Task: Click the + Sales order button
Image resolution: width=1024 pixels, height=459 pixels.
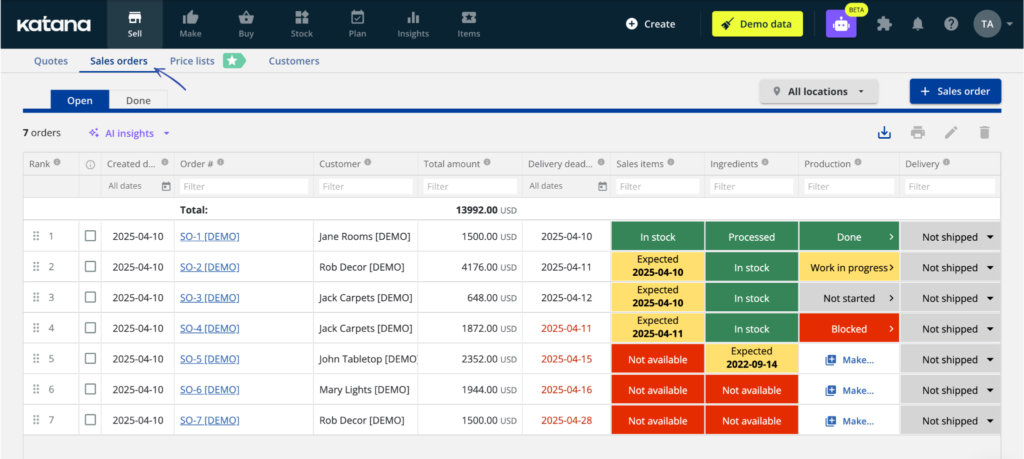Action: pyautogui.click(x=955, y=92)
